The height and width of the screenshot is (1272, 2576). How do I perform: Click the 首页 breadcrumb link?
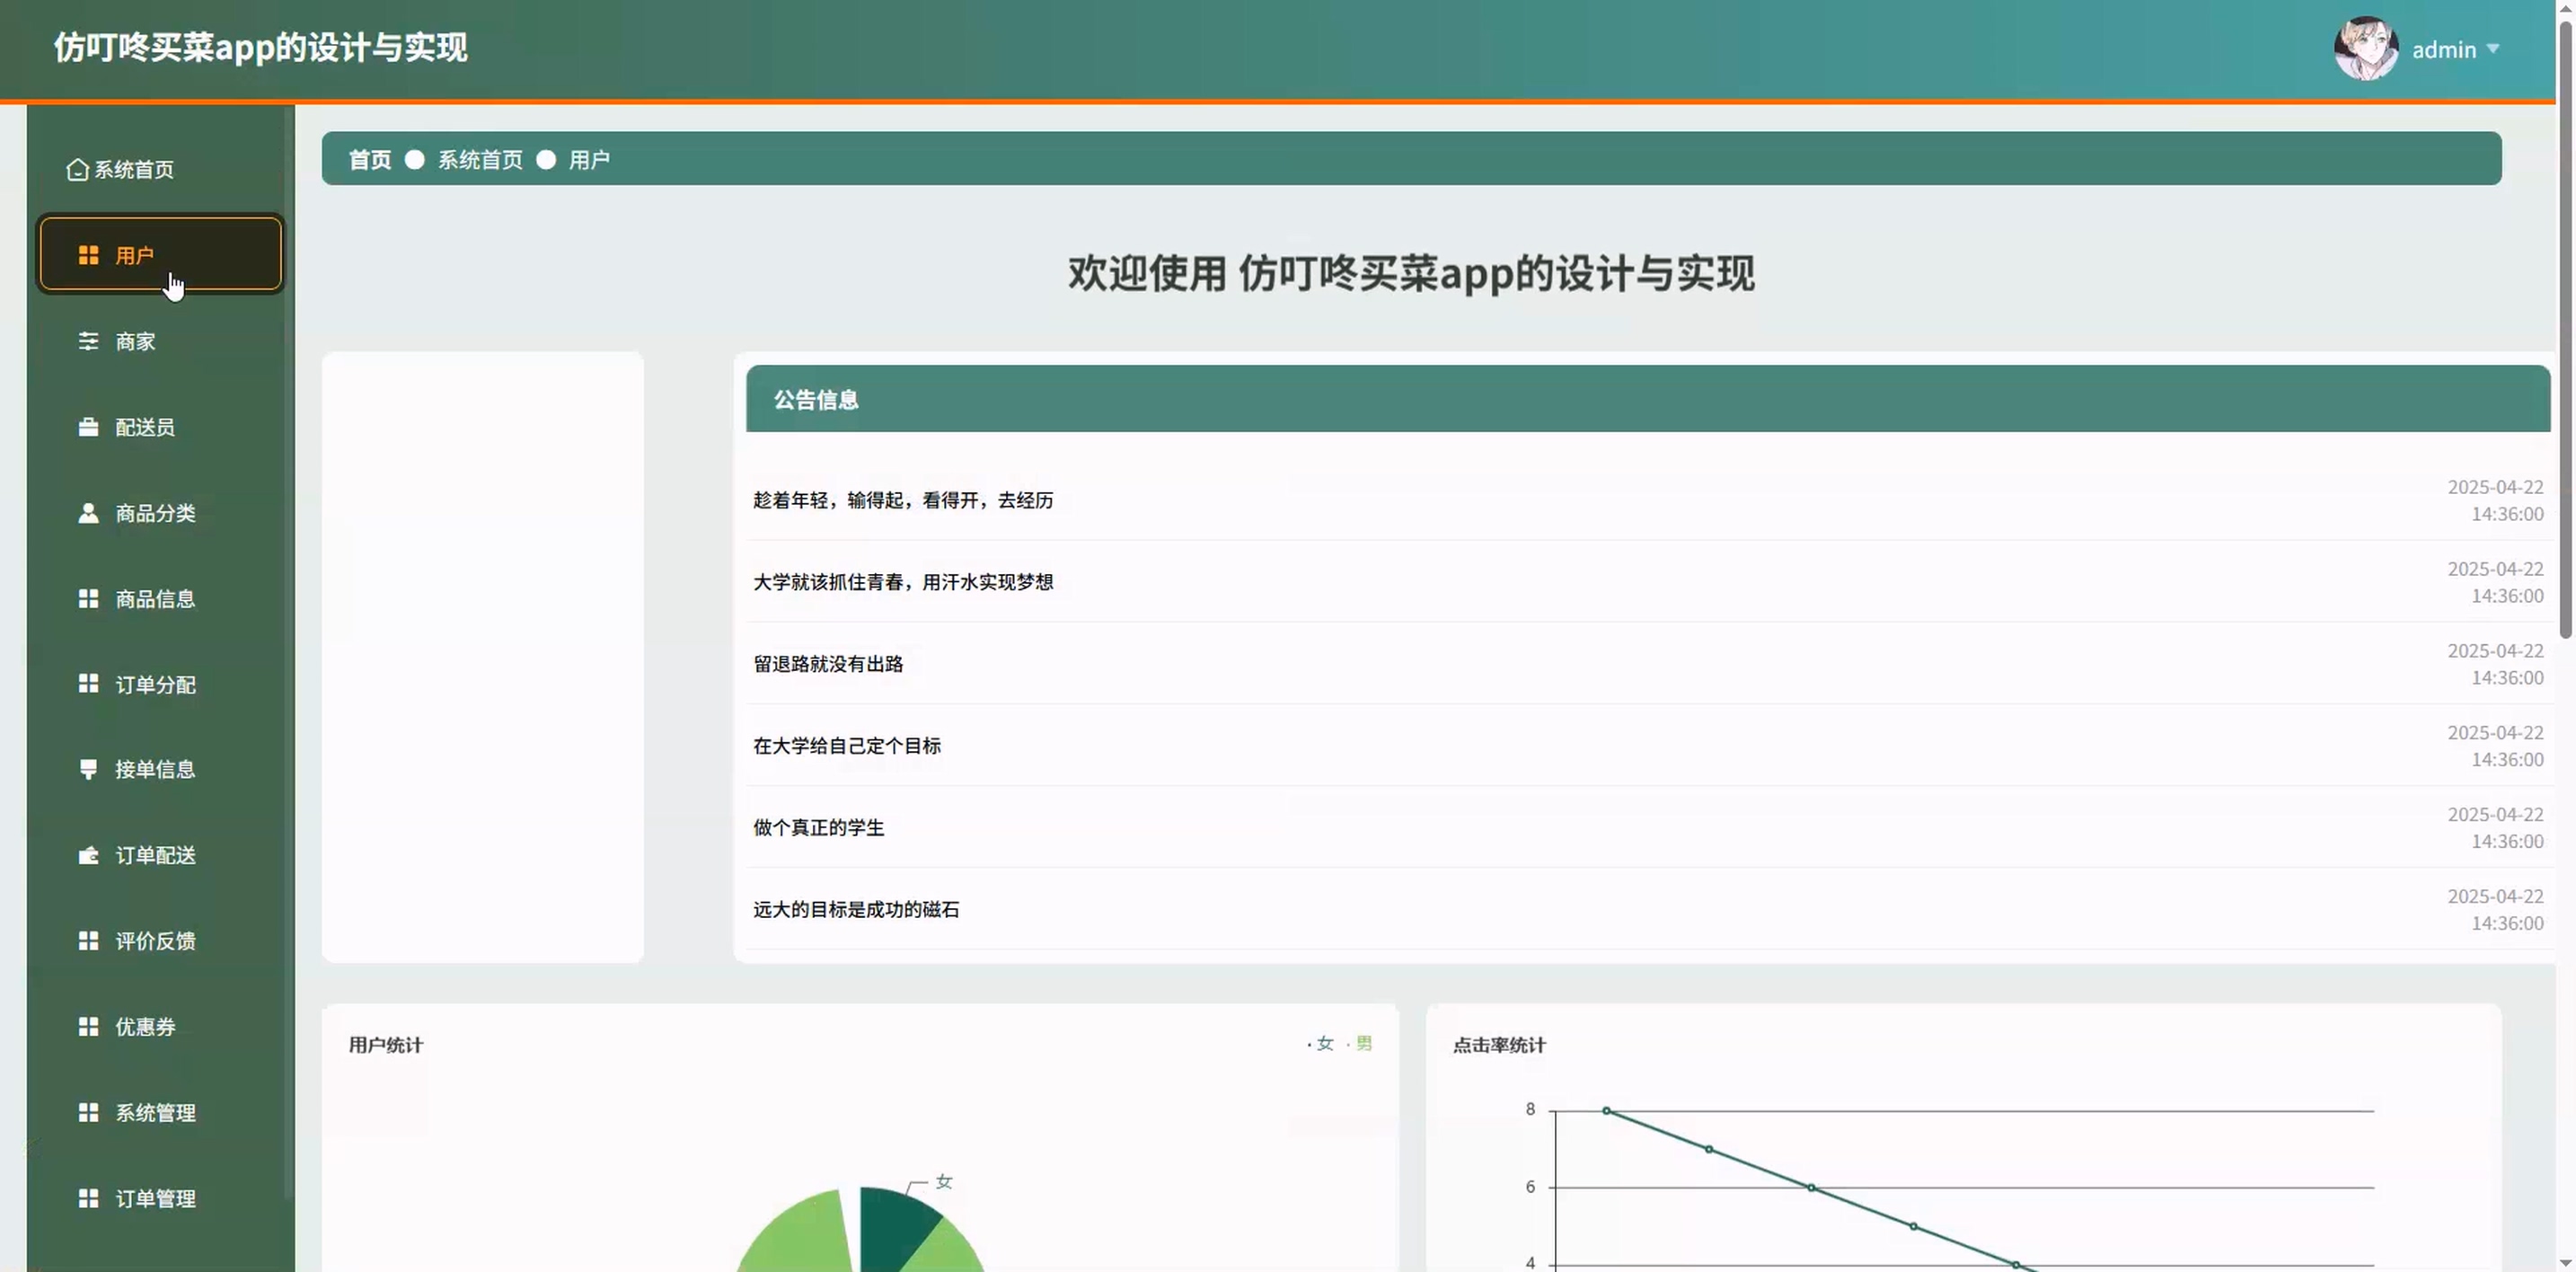click(369, 160)
